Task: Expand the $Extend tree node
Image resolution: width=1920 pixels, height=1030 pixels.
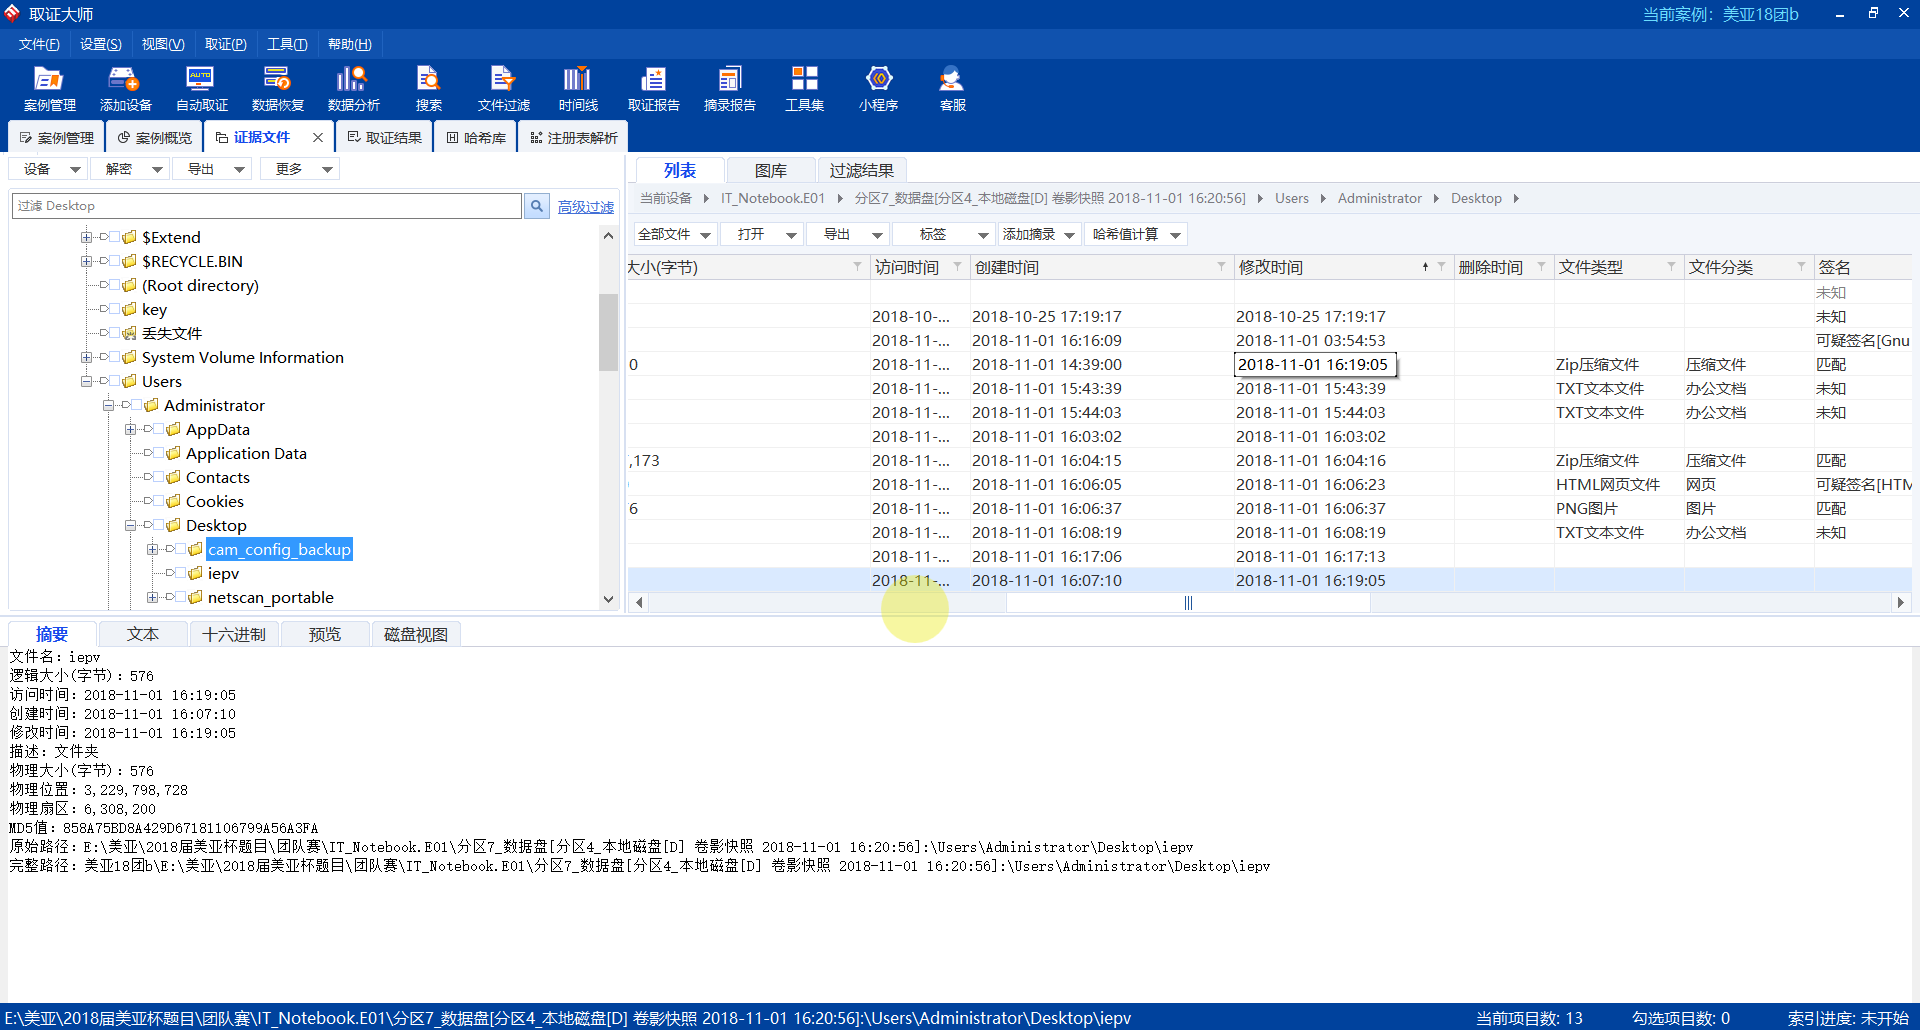Action: pyautogui.click(x=86, y=237)
